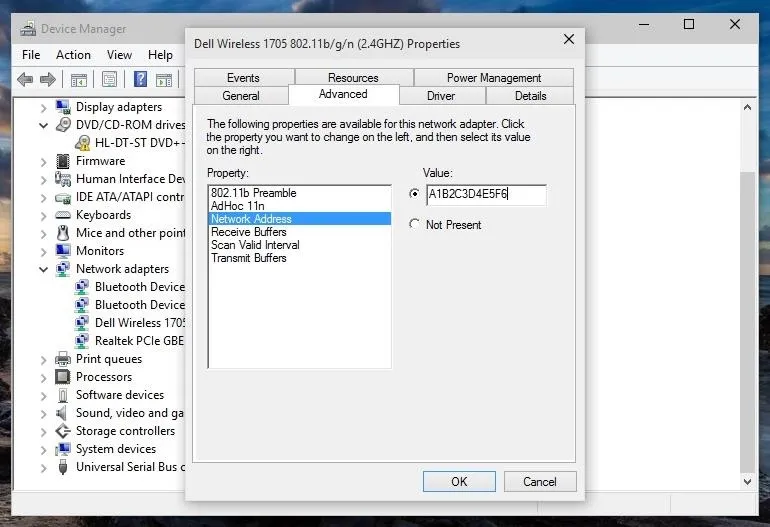Click the Keyboards icon
This screenshot has height=527, width=770.
(x=63, y=215)
